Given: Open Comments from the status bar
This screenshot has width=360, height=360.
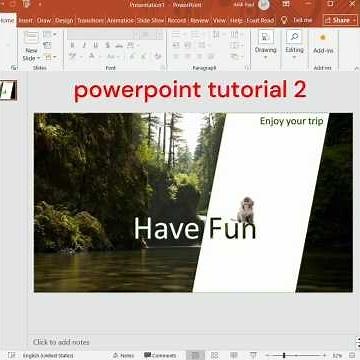Looking at the screenshot, I should 160,356.
